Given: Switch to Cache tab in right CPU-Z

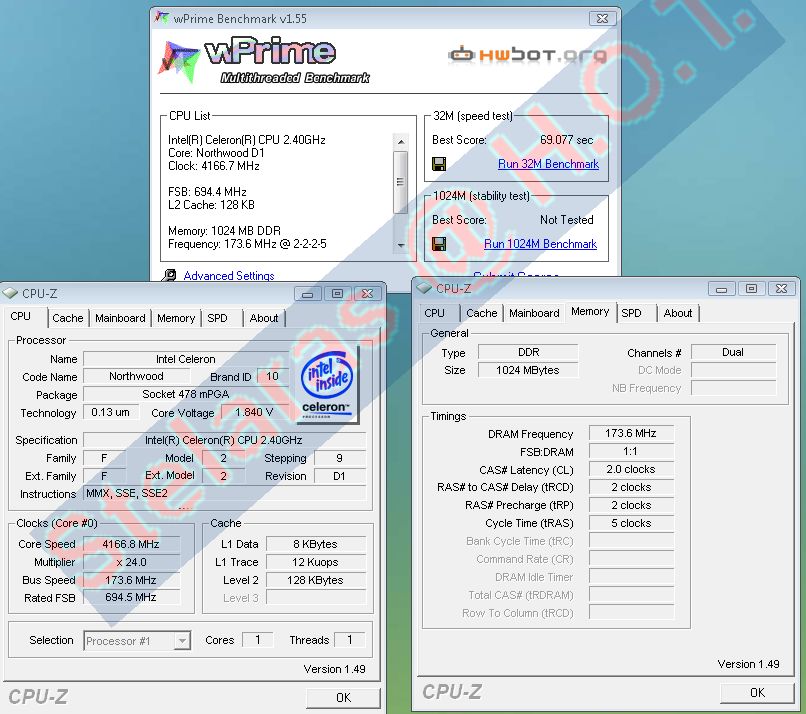Looking at the screenshot, I should point(482,313).
